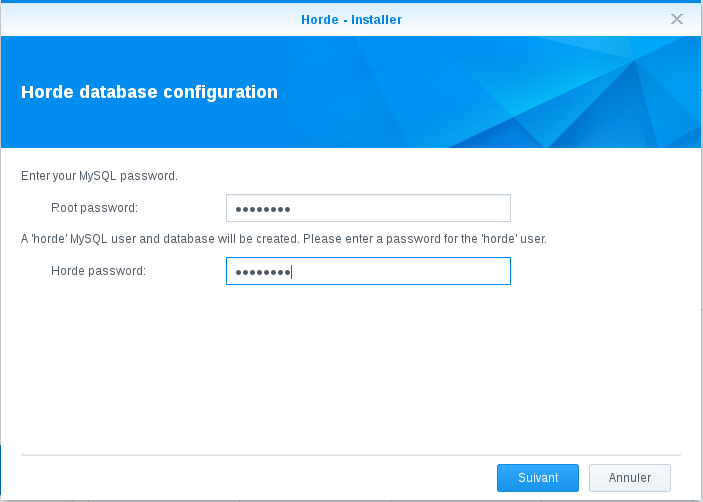Viewport: 703px width, 502px height.
Task: Focus the Root password input field
Action: pos(368,208)
